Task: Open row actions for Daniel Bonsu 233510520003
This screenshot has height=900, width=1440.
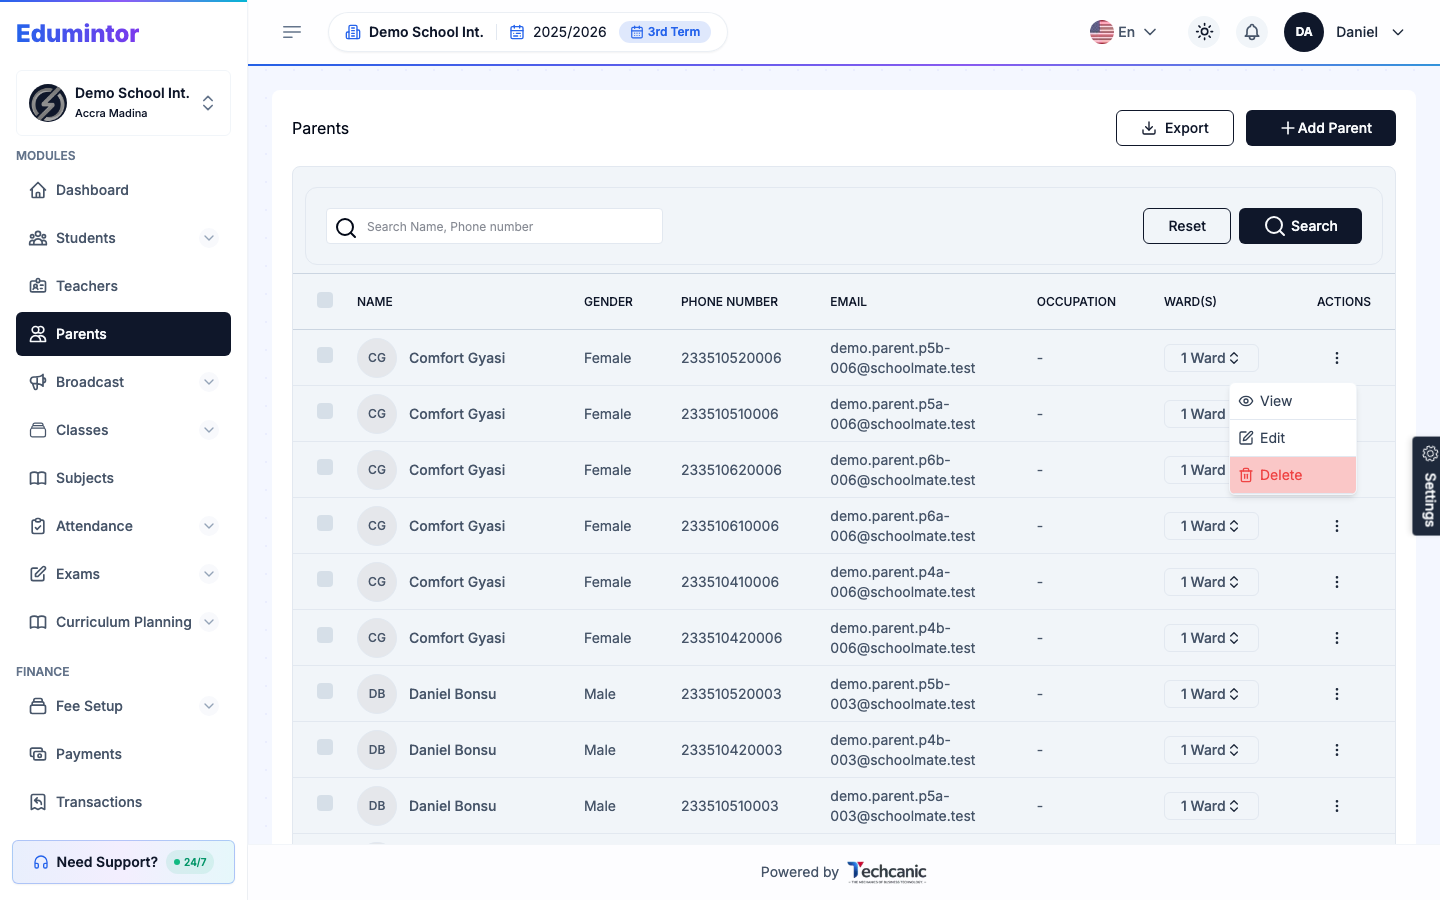Action: [1337, 694]
